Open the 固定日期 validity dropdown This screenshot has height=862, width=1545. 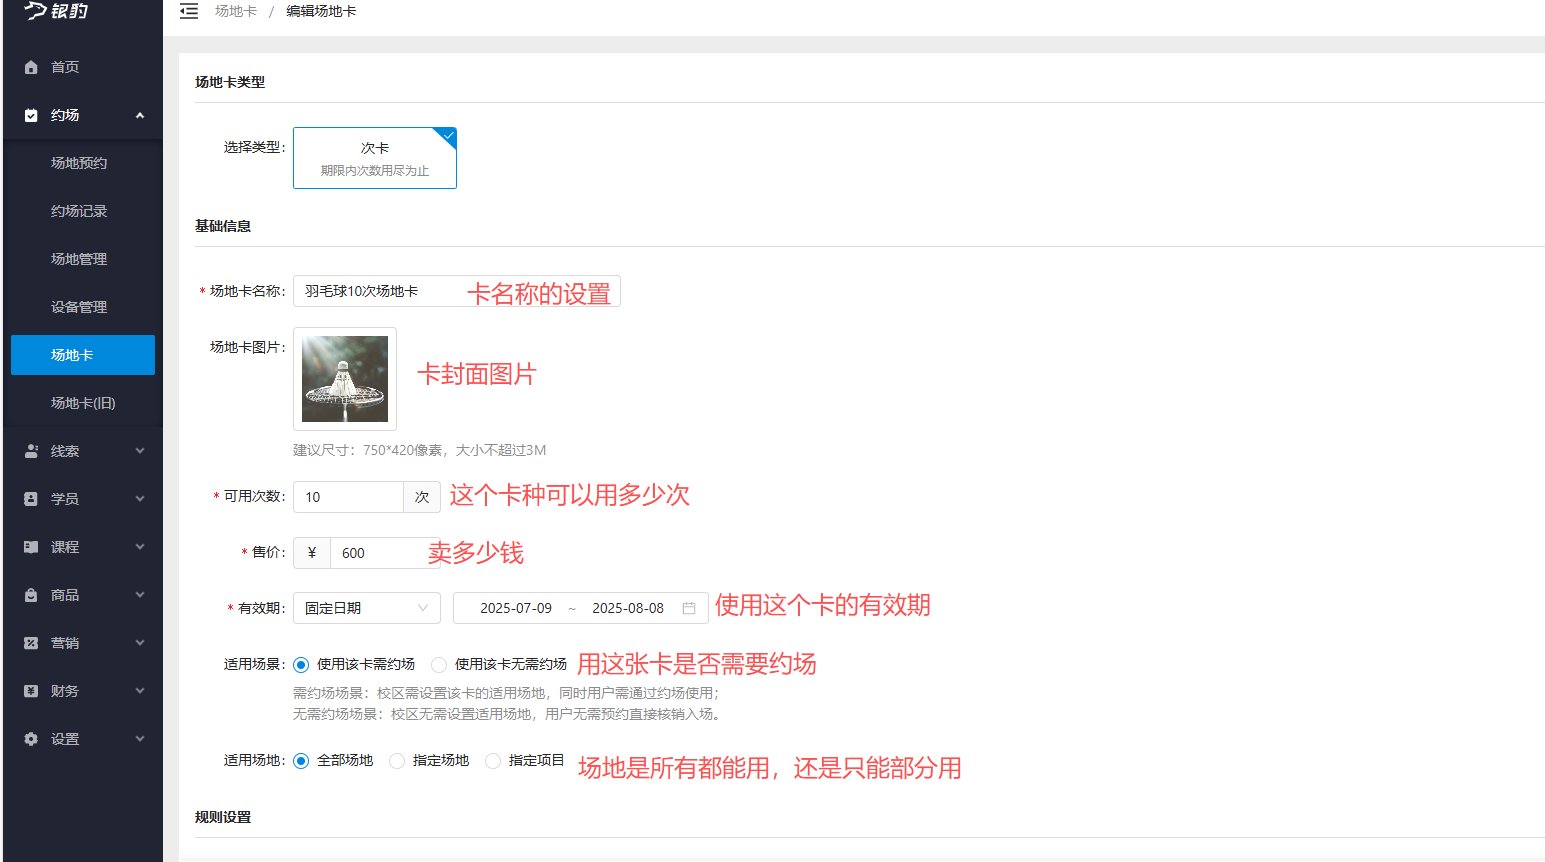click(x=366, y=607)
